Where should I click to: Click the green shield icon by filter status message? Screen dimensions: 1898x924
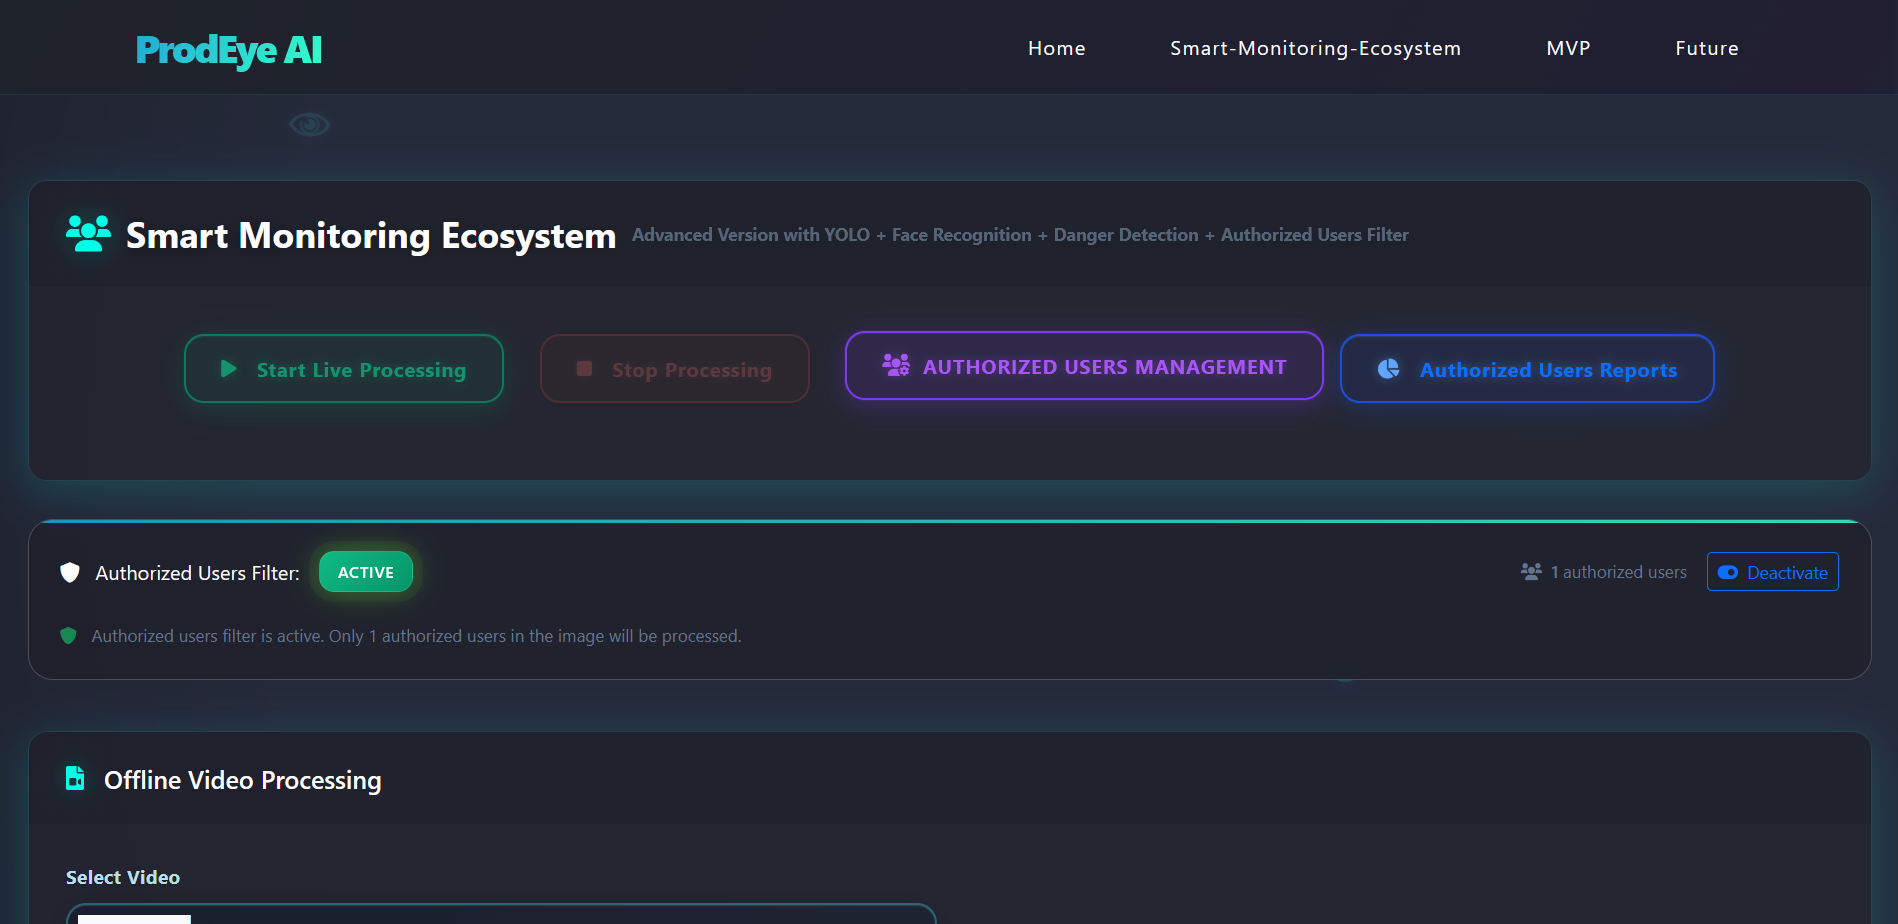(x=69, y=635)
